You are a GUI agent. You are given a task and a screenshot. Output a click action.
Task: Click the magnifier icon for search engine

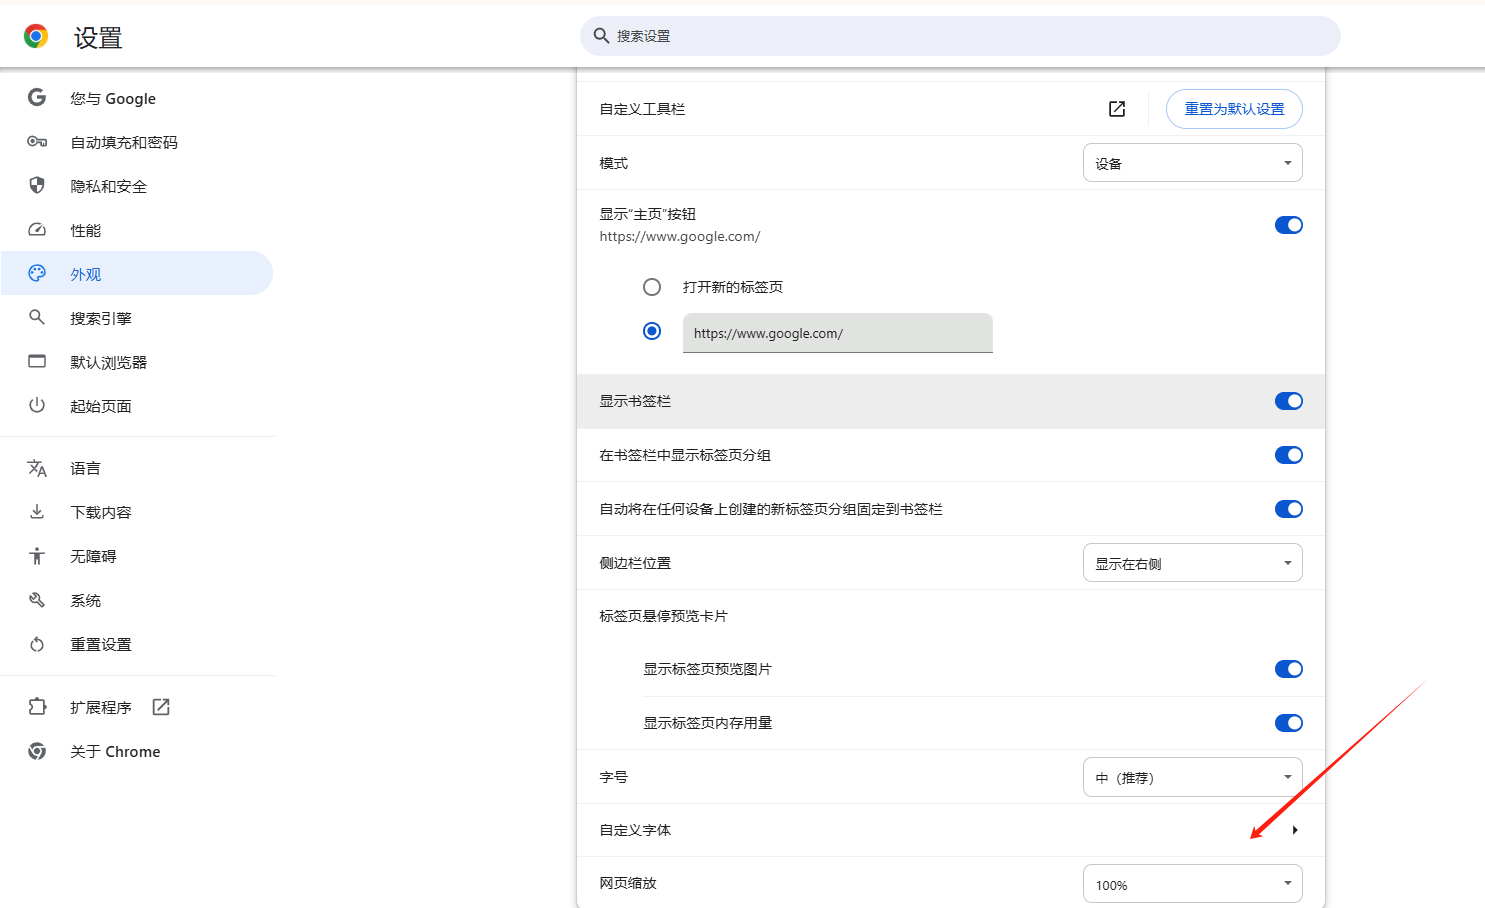37,317
